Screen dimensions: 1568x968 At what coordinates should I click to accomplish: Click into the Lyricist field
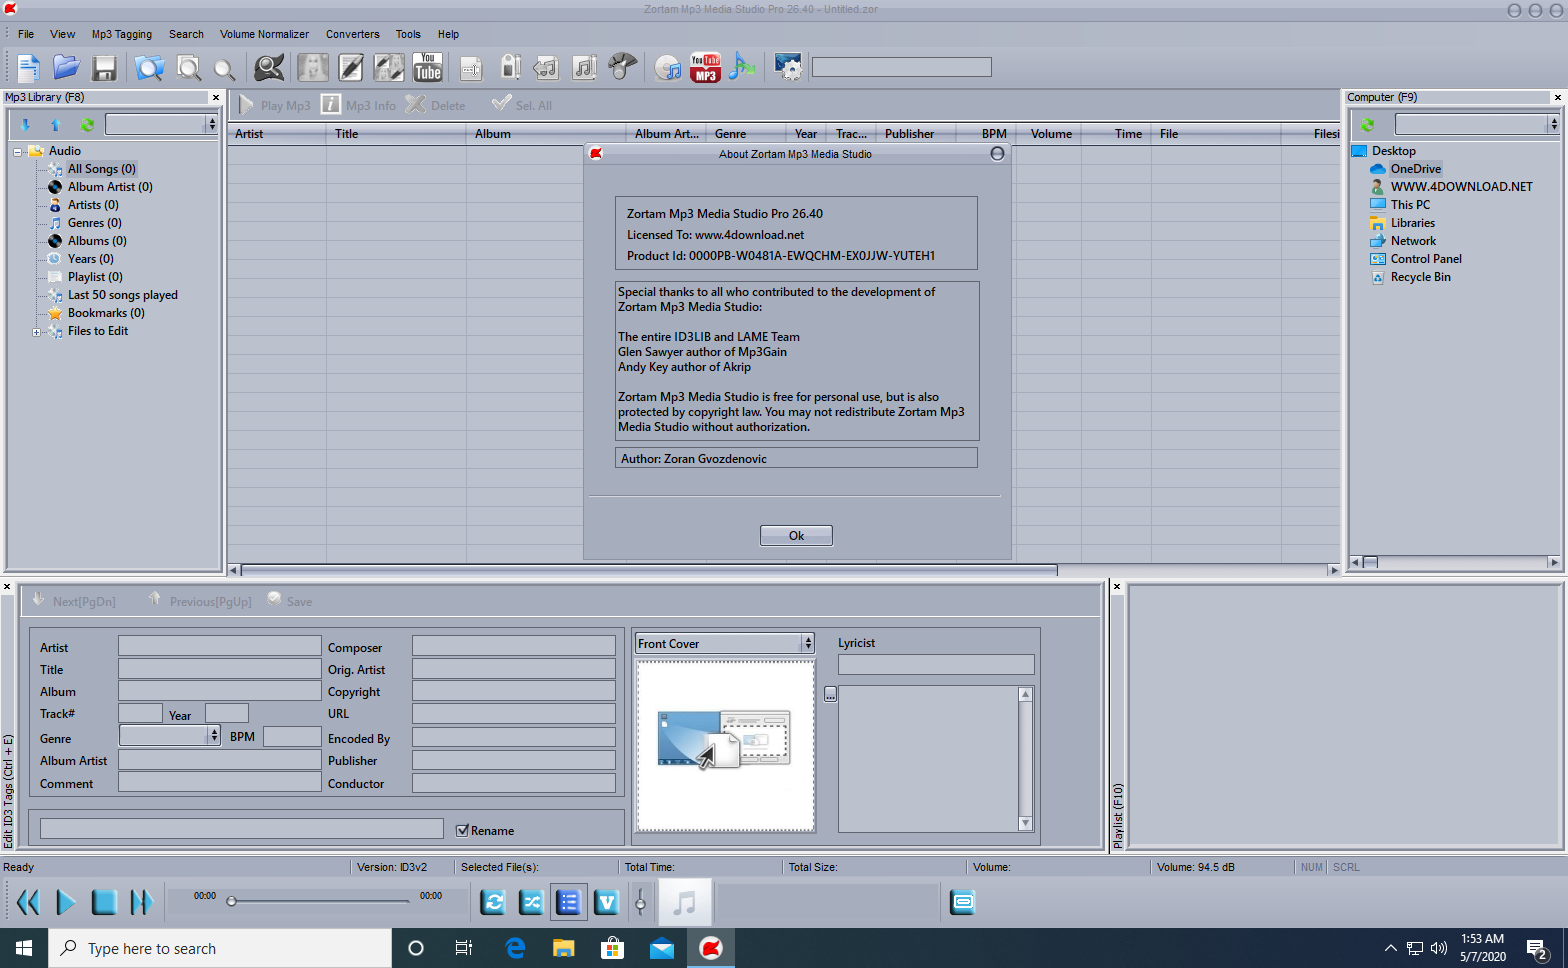click(x=936, y=665)
